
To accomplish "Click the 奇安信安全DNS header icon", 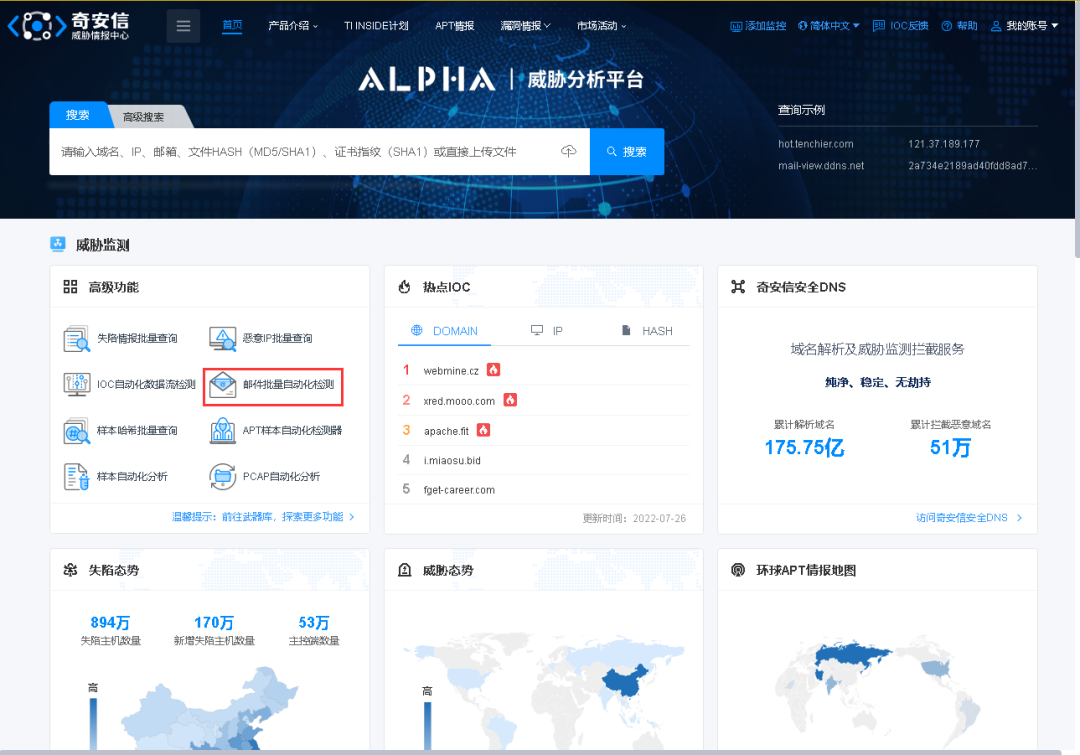I will point(738,287).
